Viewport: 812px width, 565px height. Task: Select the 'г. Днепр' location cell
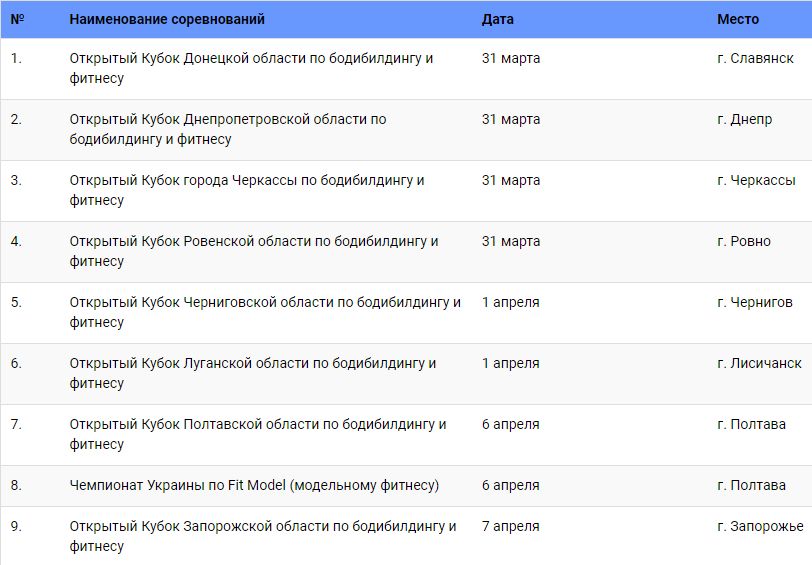744,119
